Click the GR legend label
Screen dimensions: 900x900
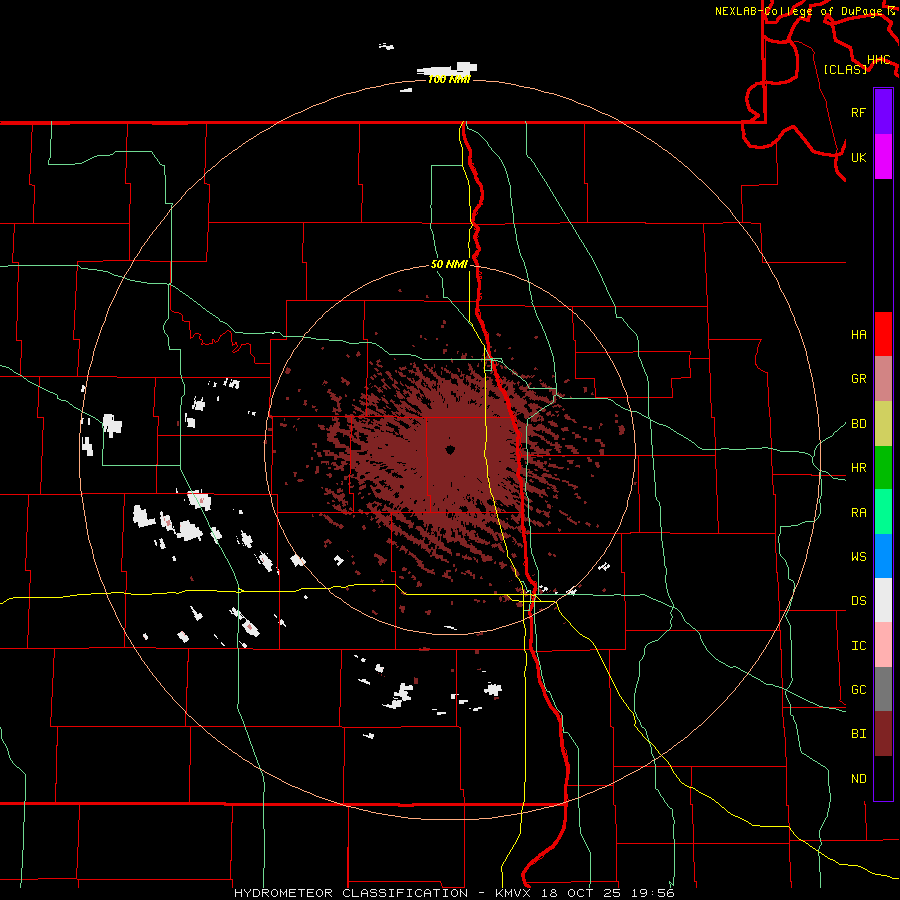pos(858,379)
